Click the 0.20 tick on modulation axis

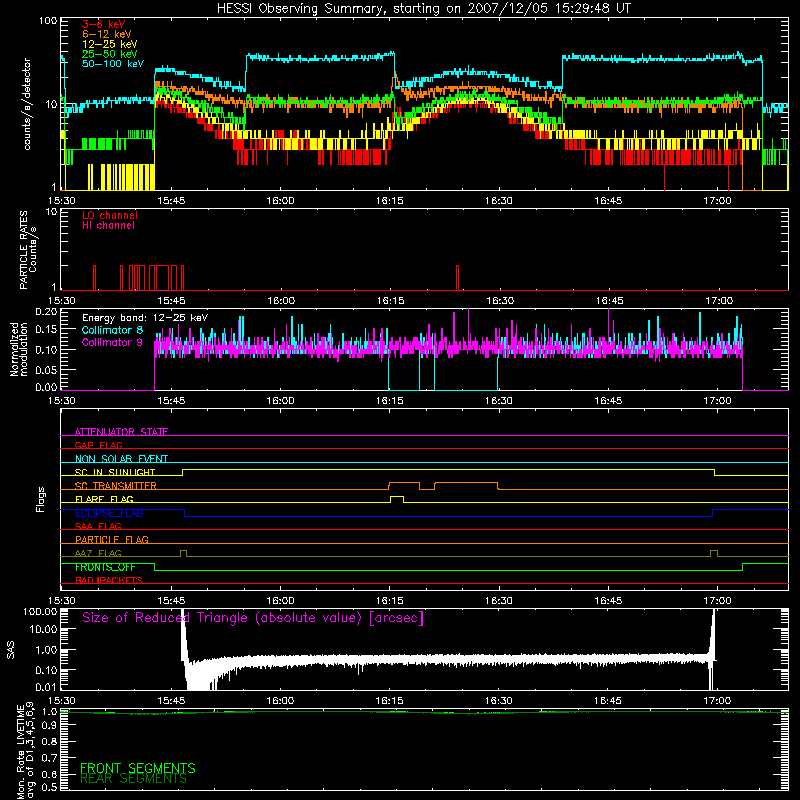click(x=46, y=311)
